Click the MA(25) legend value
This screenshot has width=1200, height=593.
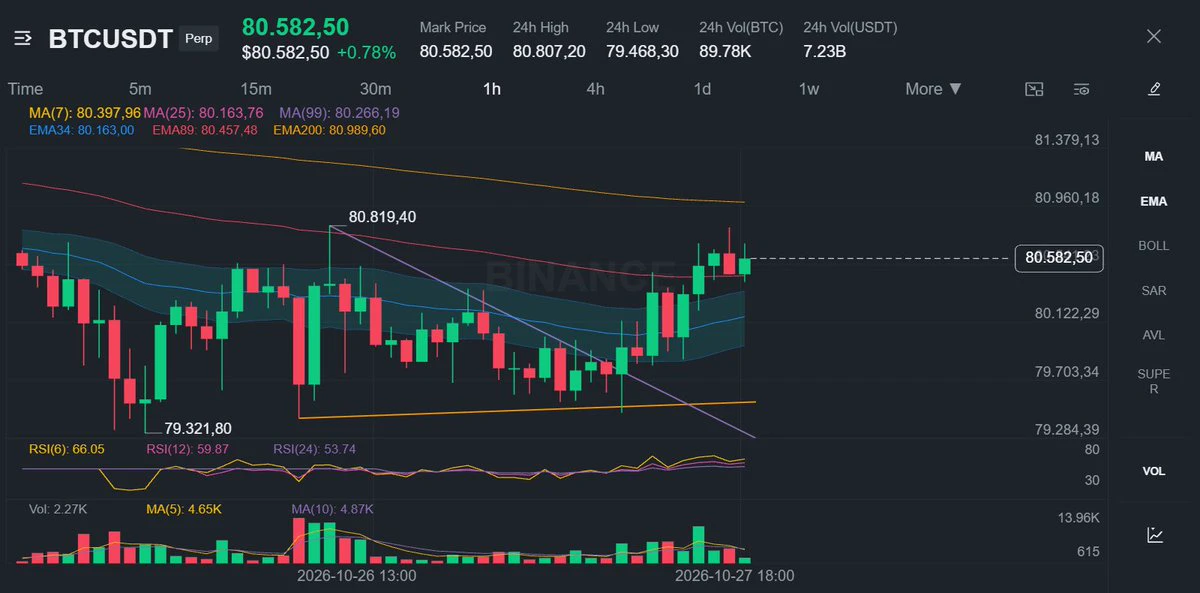click(x=203, y=113)
